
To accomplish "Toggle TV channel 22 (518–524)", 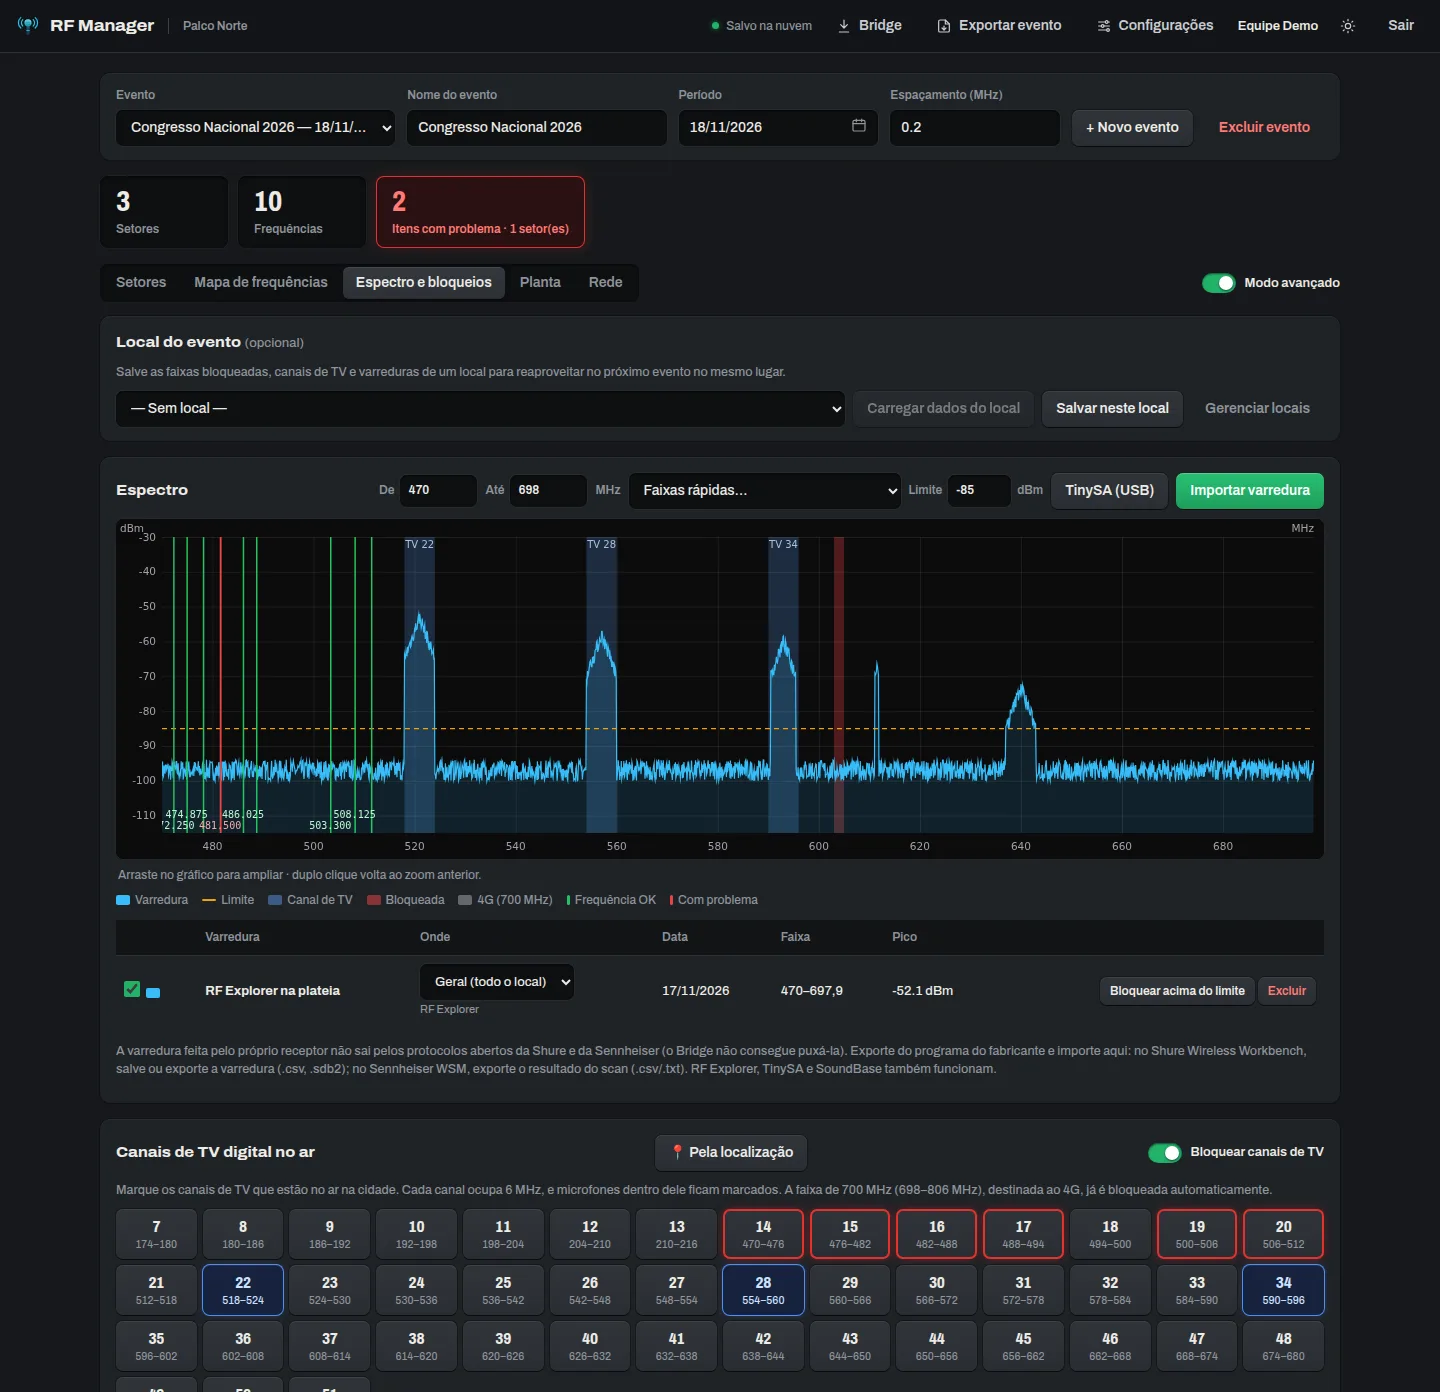I will point(243,1290).
